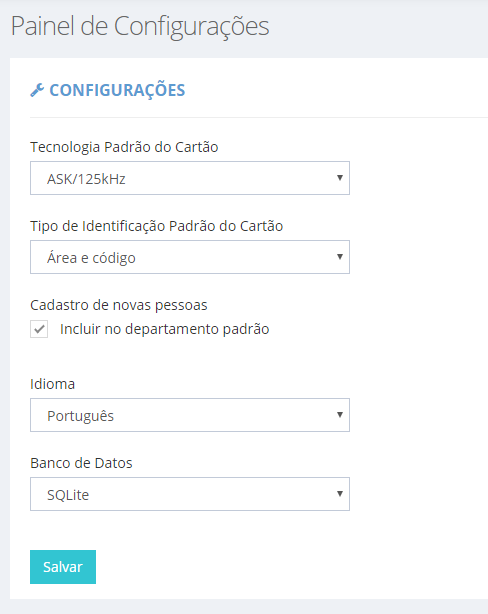Click the arrow on the ASK/125kHz field

tap(340, 178)
